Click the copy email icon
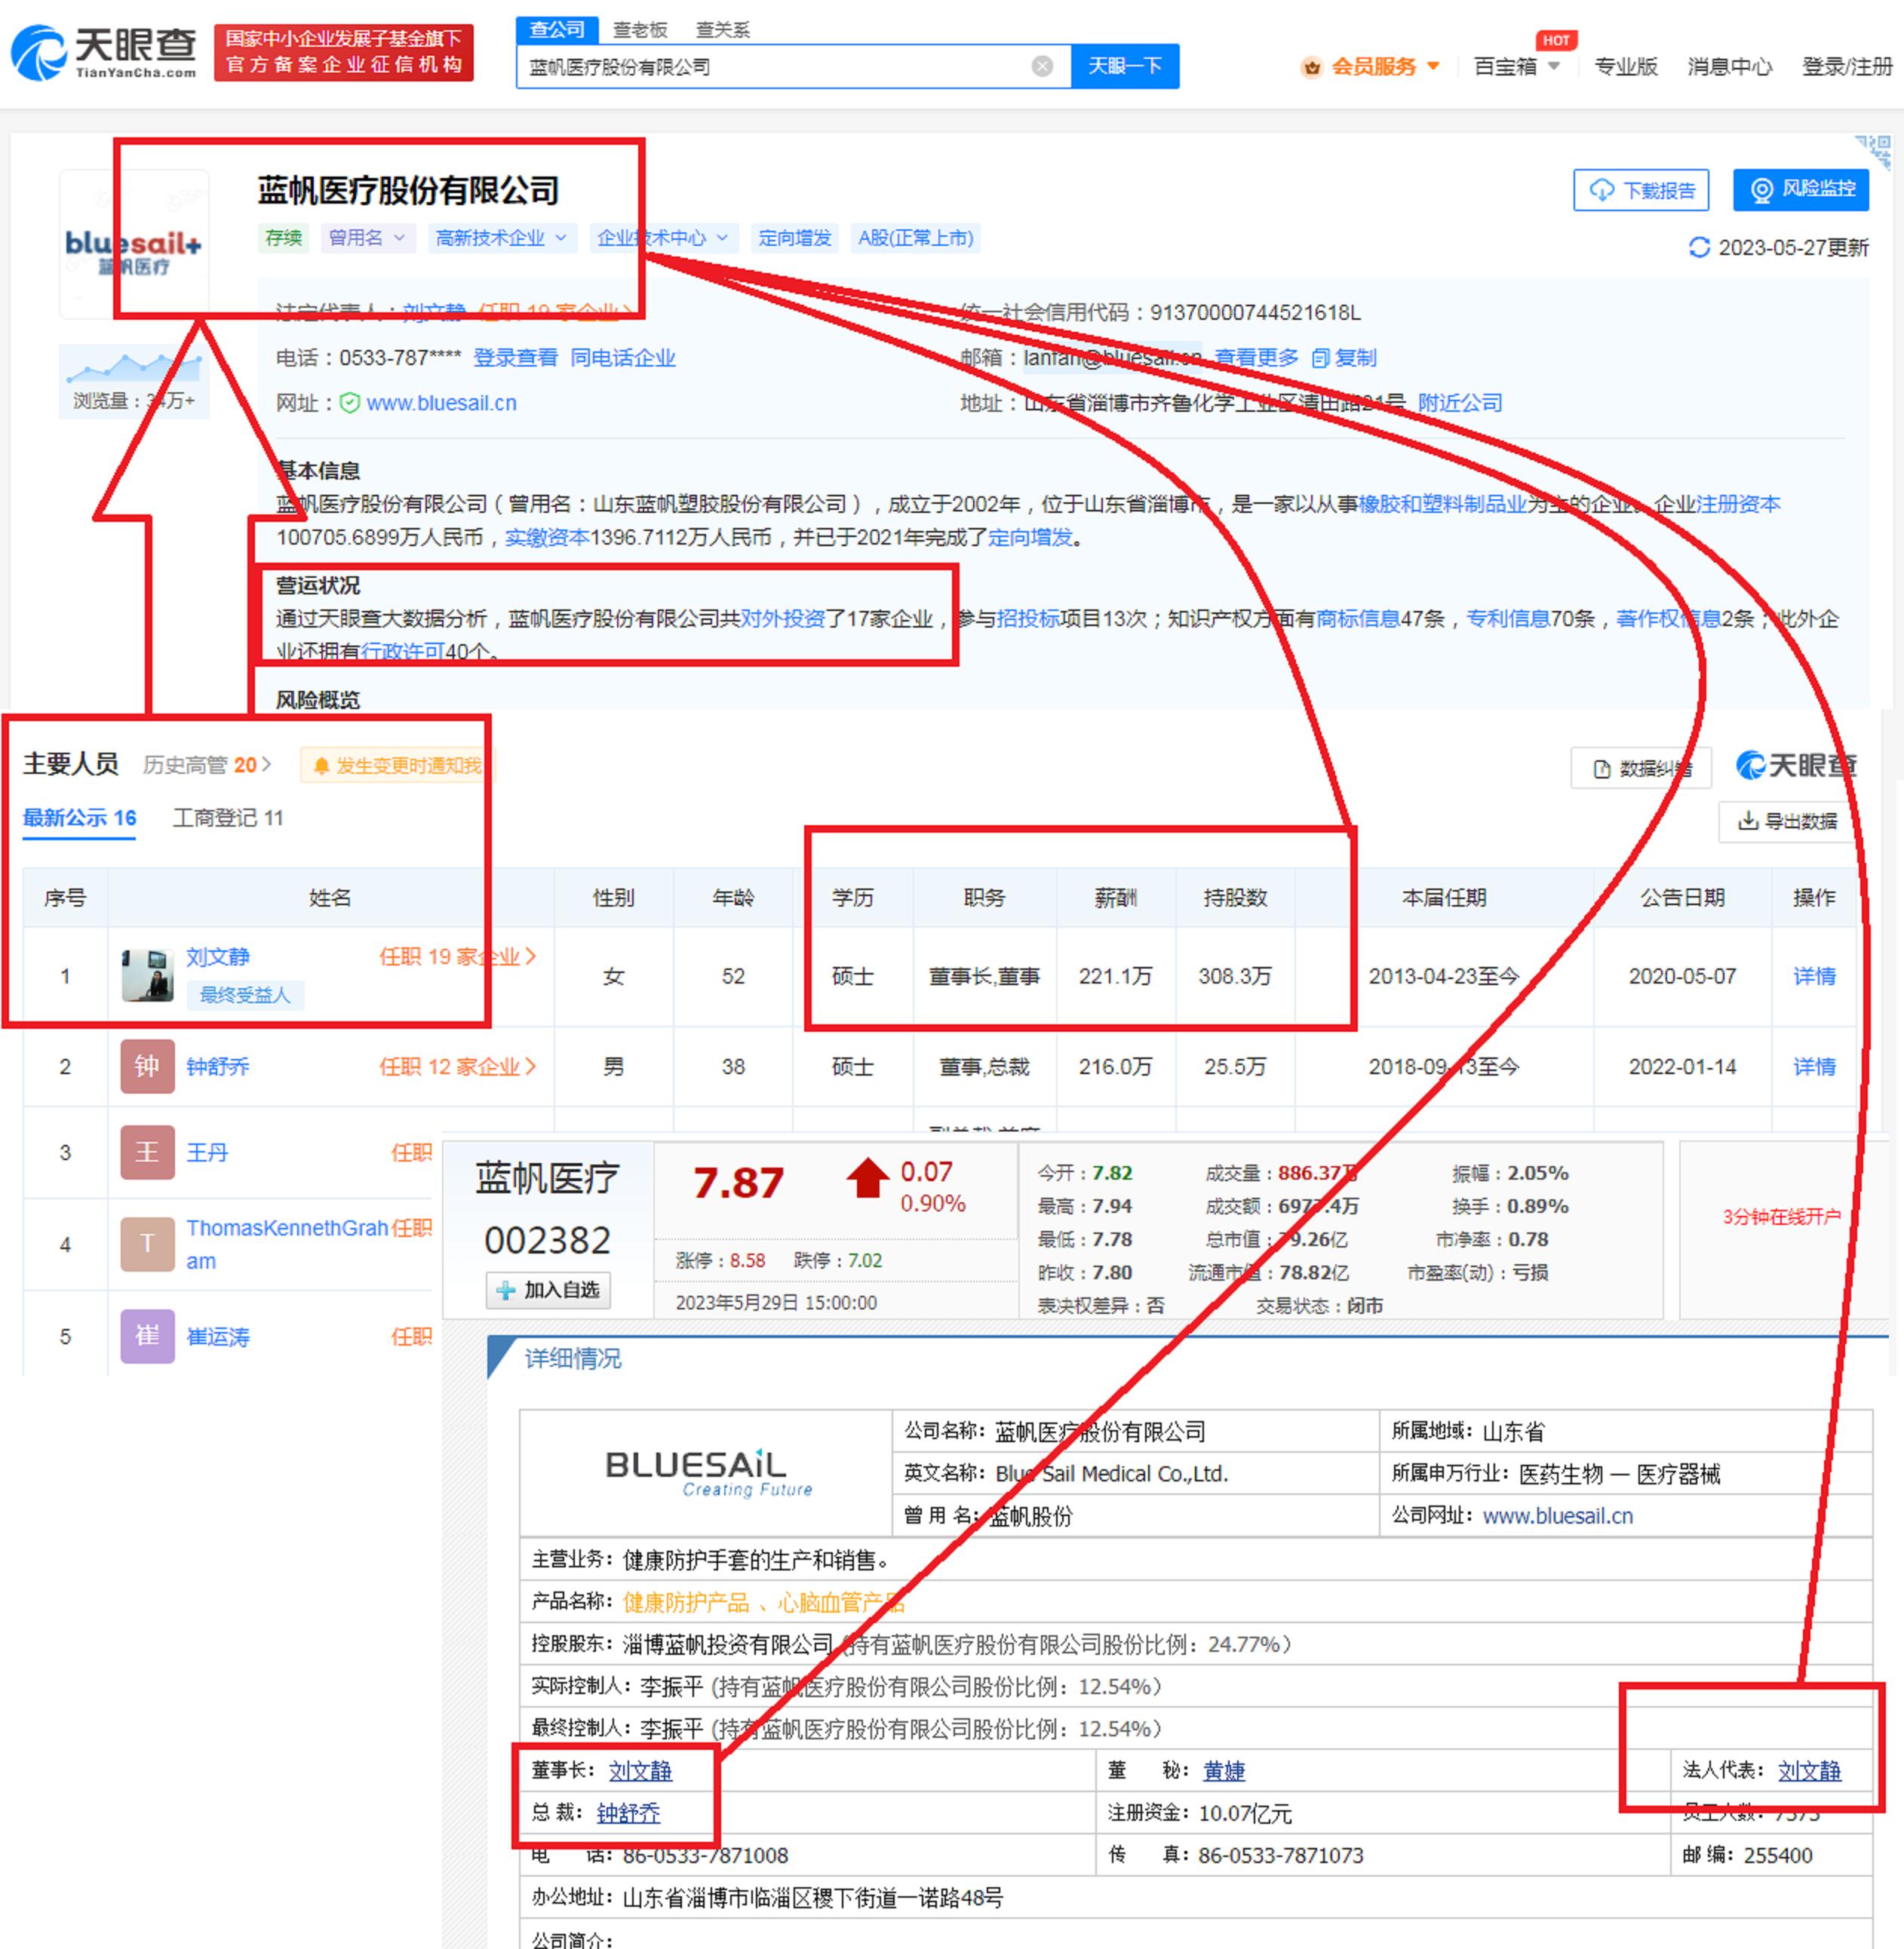1904x1949 pixels. click(x=1320, y=358)
